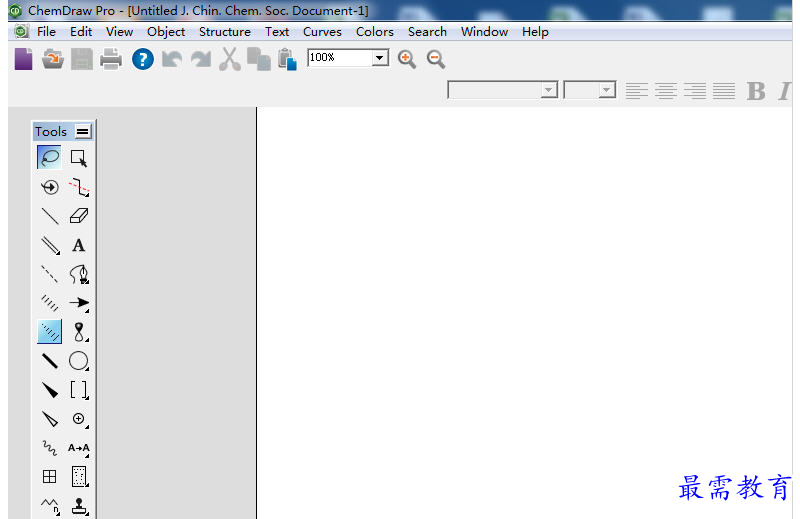Expand the 100% zoom dropdown
This screenshot has height=519, width=800.
point(380,58)
